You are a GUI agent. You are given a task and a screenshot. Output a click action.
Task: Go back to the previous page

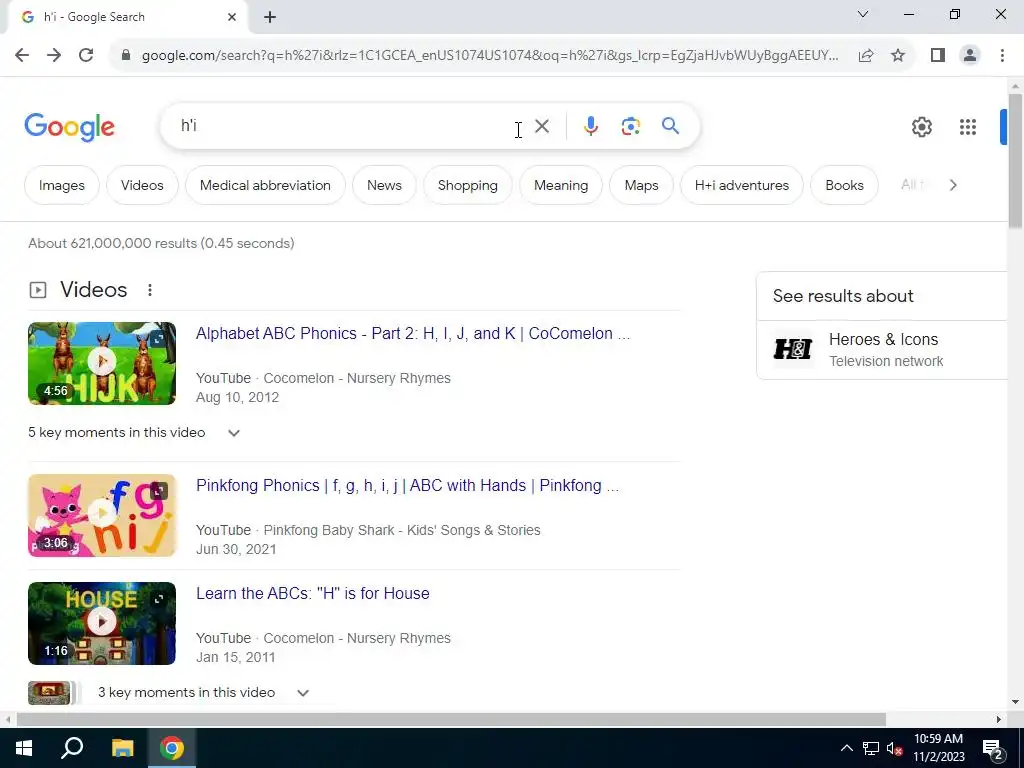[22, 56]
